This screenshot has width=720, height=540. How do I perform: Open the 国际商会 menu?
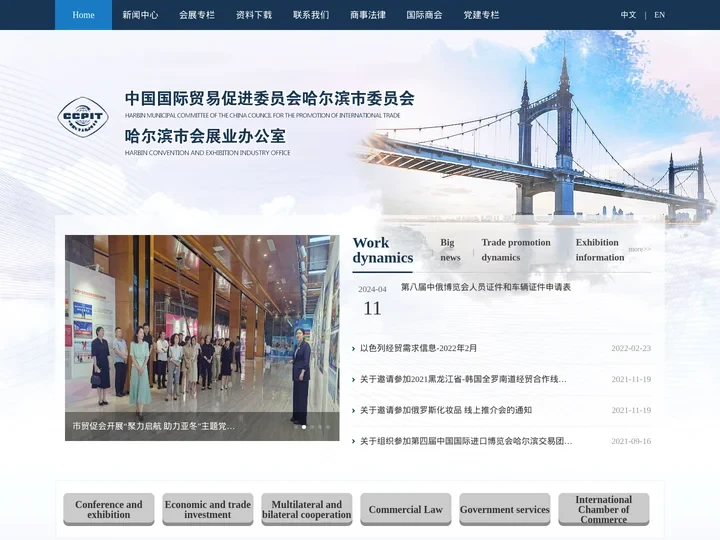coord(424,15)
